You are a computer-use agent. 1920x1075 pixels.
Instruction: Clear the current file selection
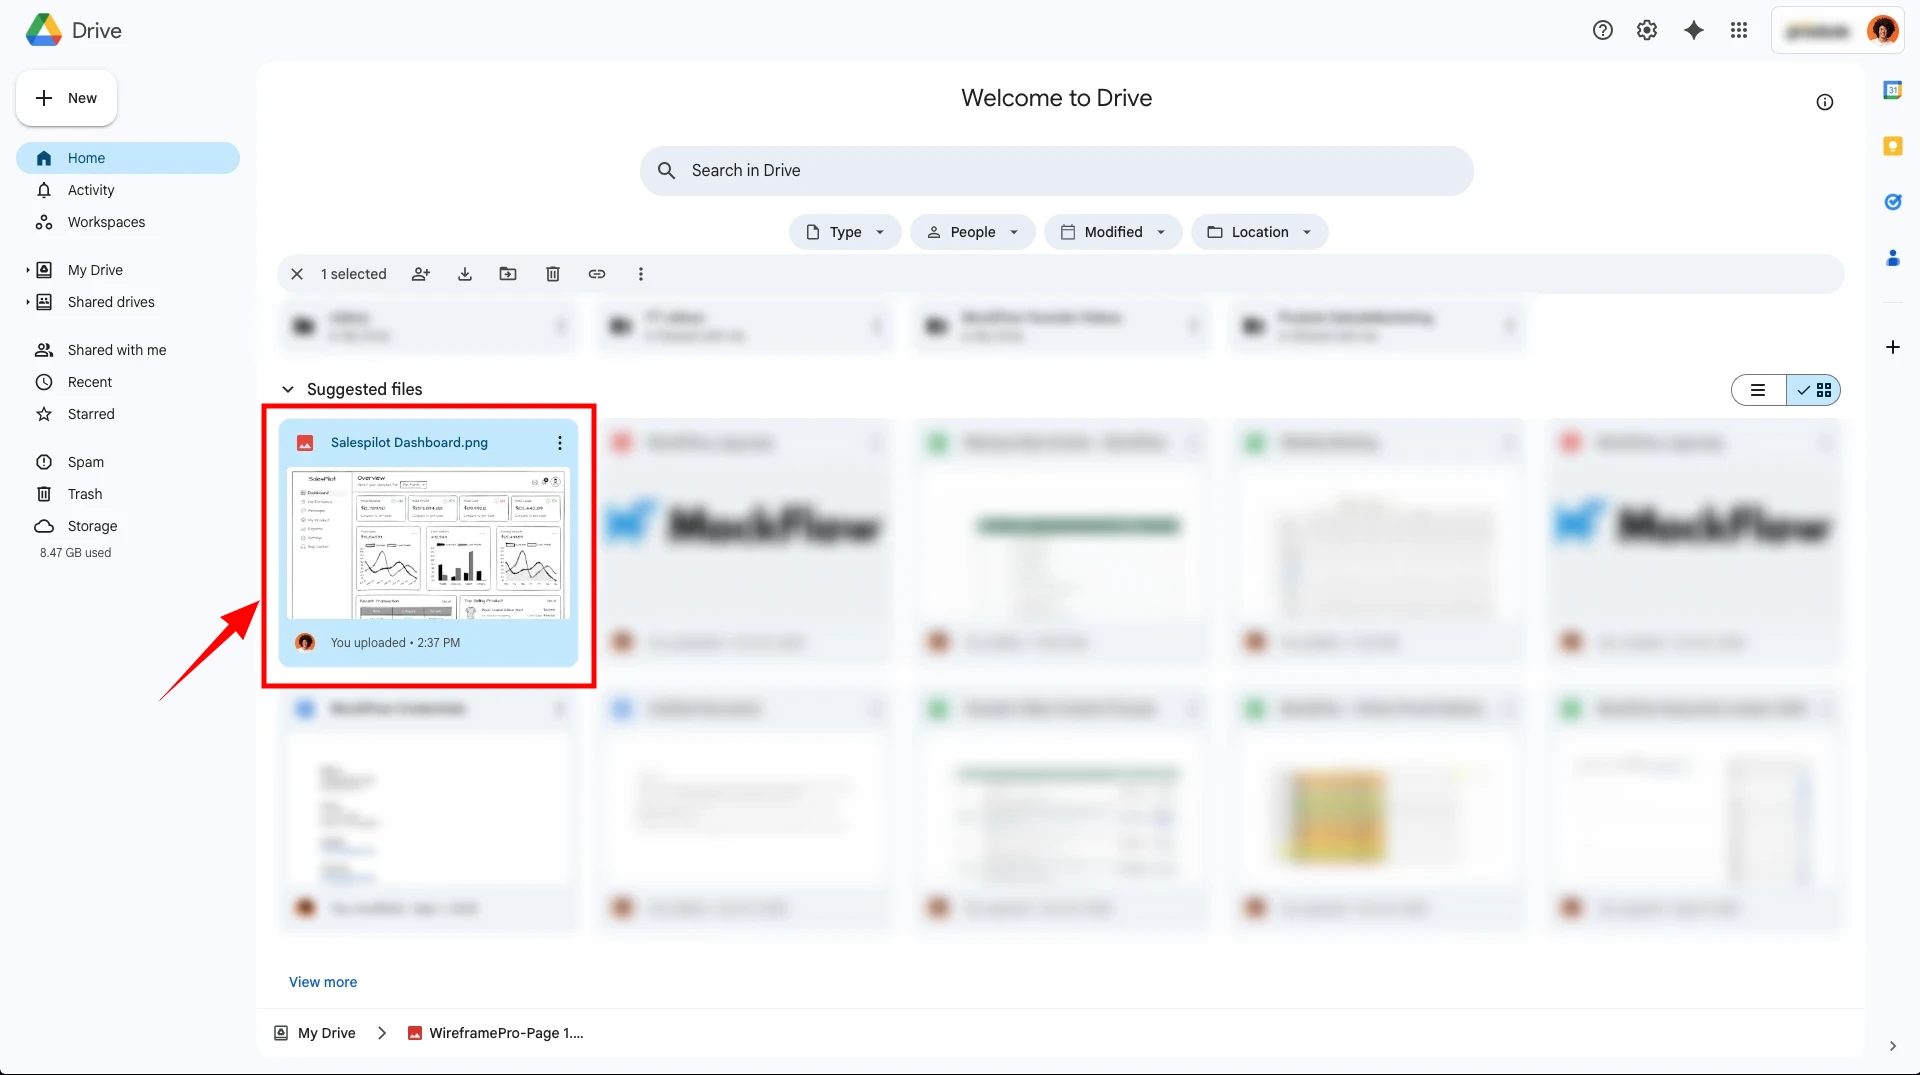(x=297, y=274)
